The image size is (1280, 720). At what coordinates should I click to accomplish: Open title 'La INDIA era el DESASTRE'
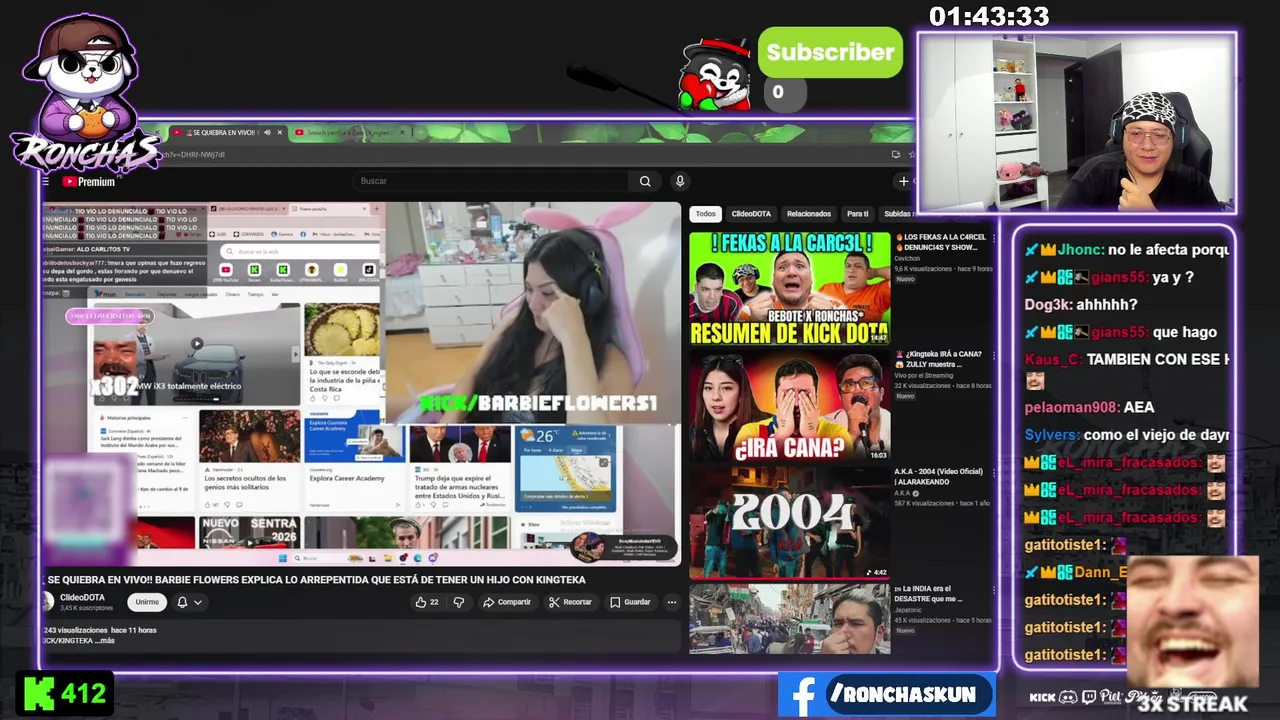coord(930,594)
